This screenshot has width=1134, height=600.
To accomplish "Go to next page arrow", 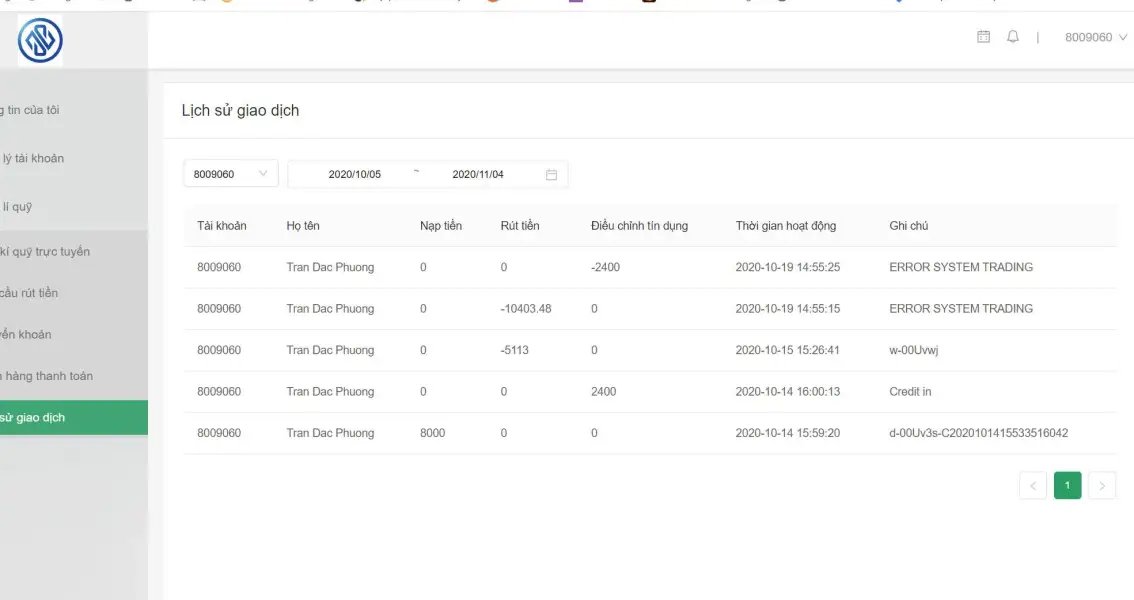I will 1102,486.
